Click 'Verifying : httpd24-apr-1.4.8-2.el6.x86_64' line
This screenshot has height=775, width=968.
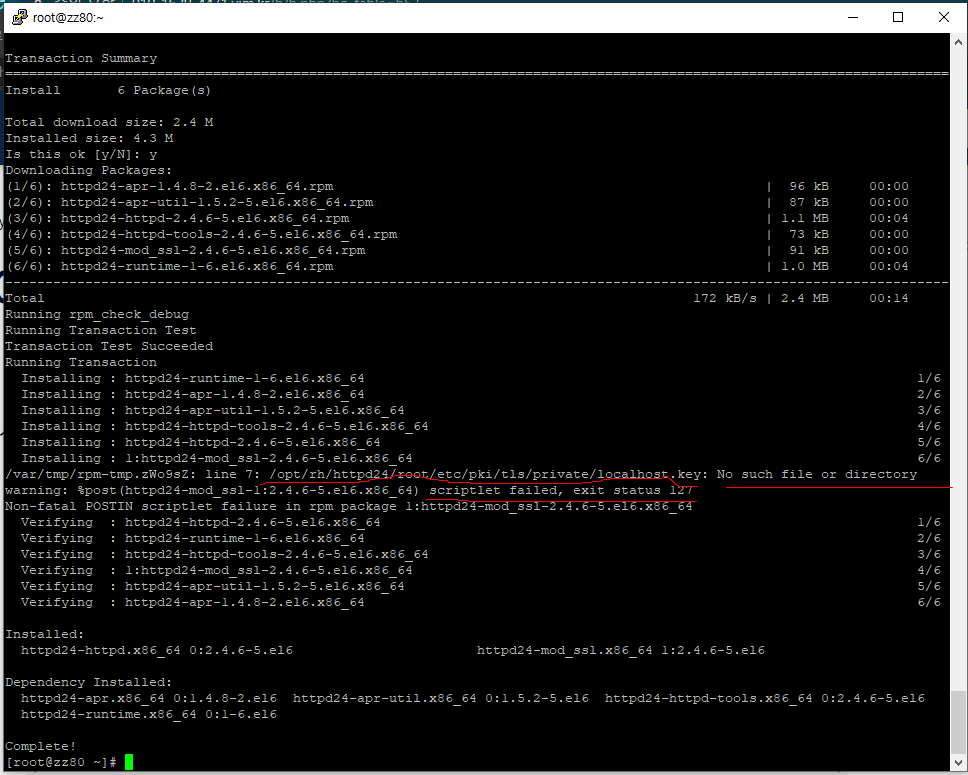[x=481, y=603]
